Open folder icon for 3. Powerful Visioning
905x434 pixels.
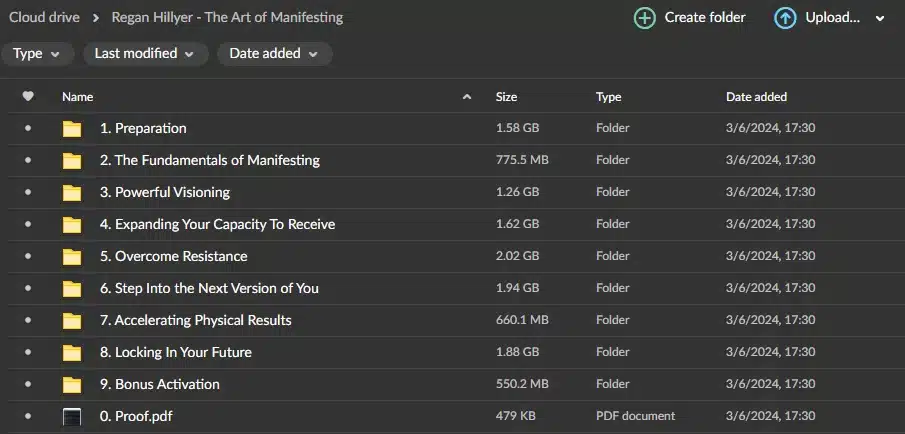[72, 193]
